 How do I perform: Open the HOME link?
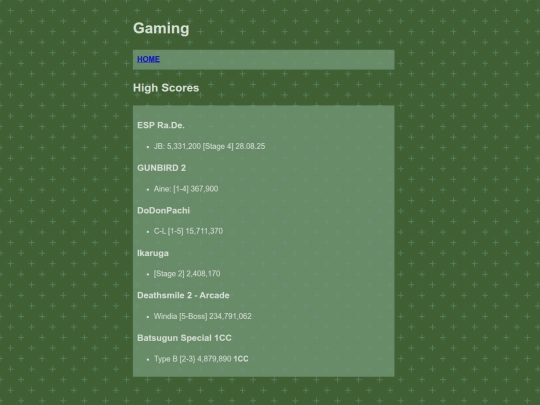point(148,59)
